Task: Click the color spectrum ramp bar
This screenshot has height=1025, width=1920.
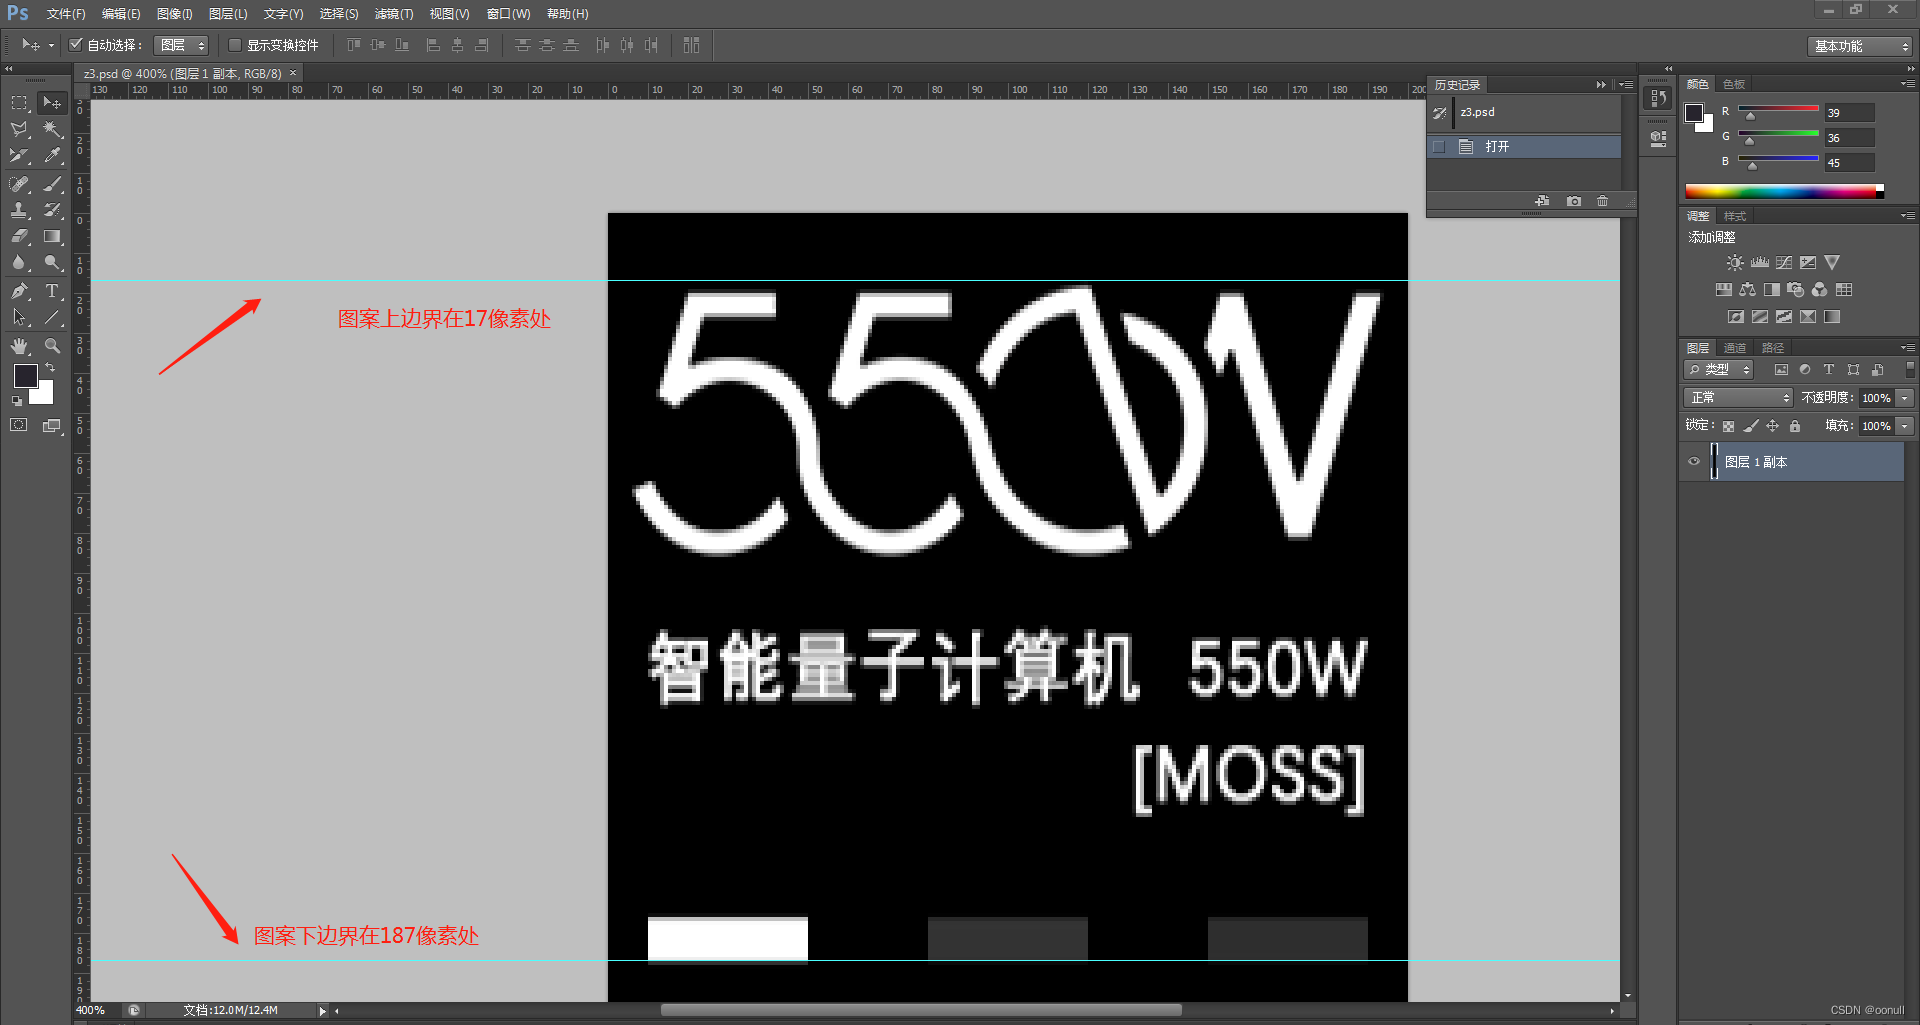Action: [1784, 191]
